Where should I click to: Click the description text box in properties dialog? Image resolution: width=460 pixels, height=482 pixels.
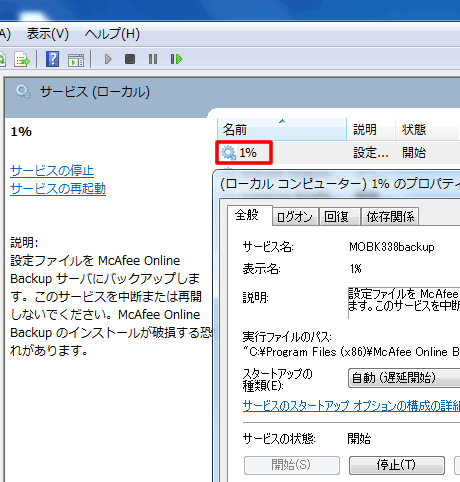(x=404, y=303)
